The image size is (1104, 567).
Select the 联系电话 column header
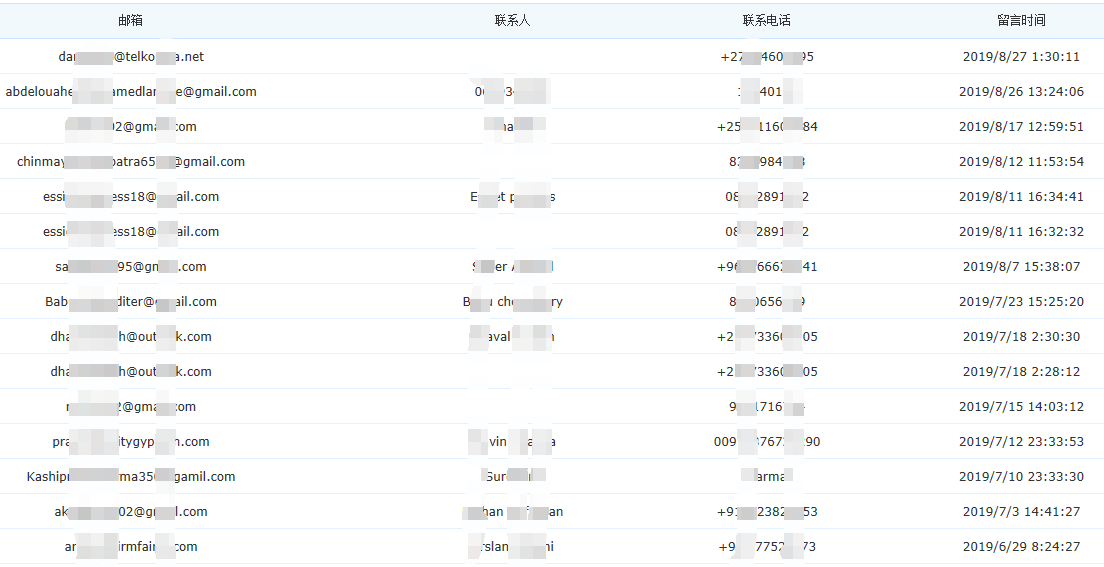(x=766, y=20)
